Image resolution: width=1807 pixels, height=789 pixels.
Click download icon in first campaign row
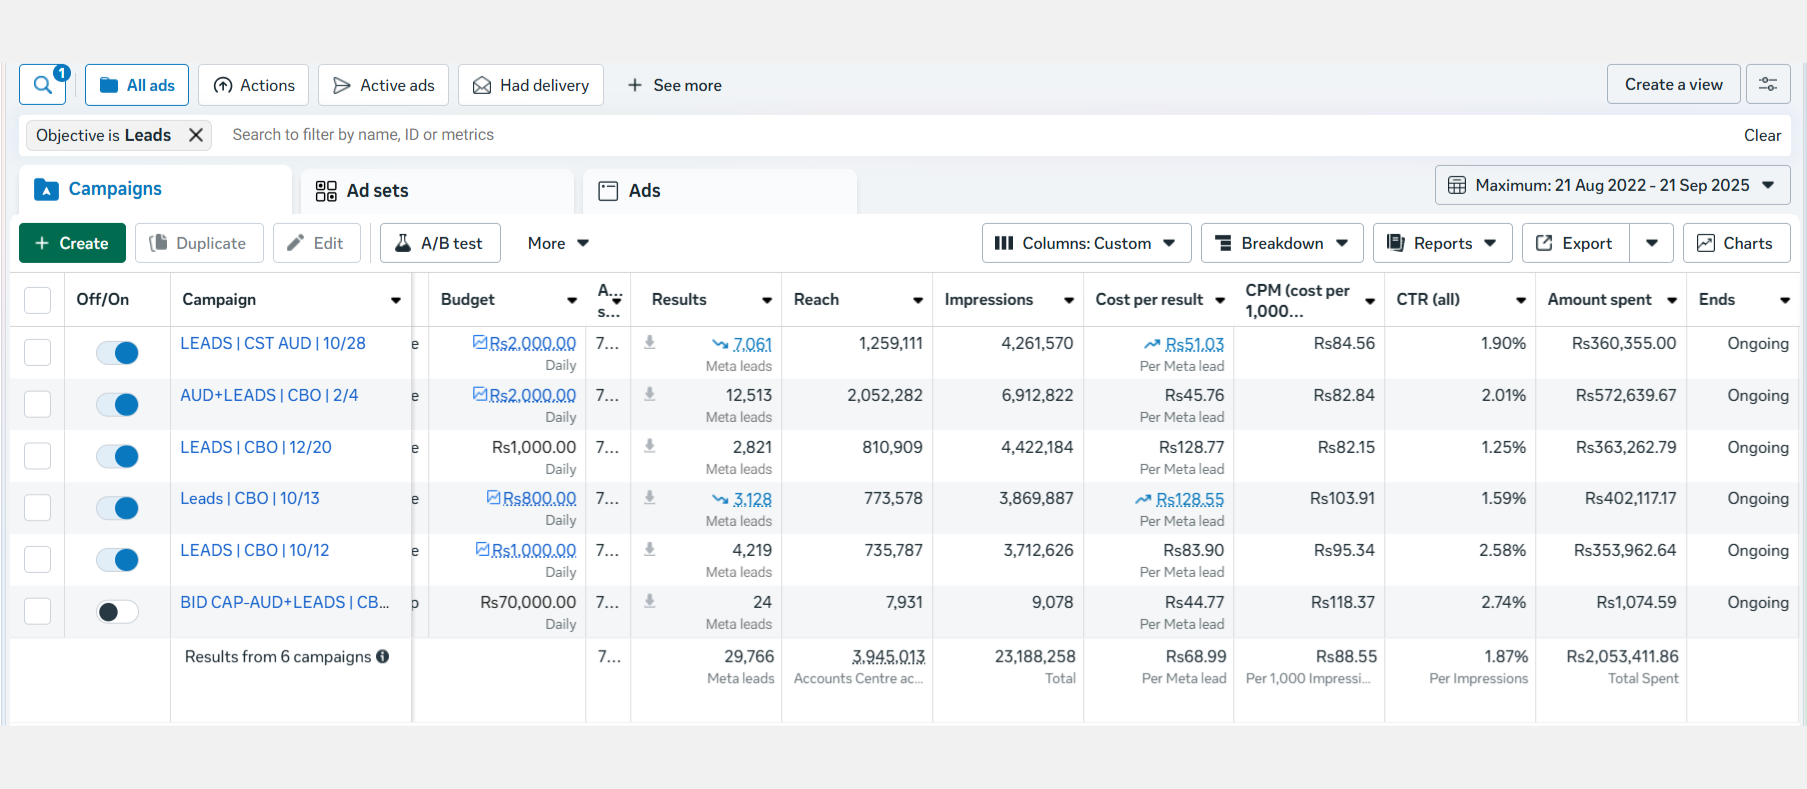(649, 342)
